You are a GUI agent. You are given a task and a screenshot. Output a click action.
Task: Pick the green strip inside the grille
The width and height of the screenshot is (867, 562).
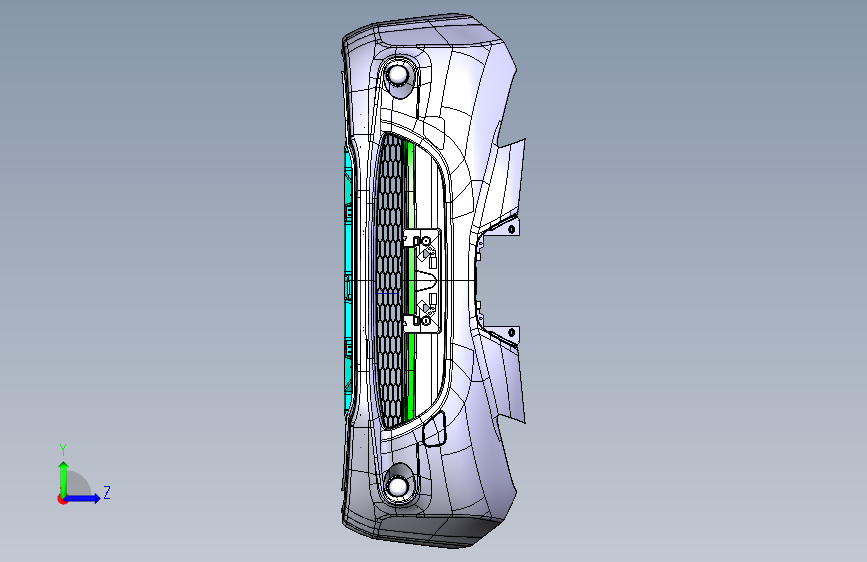point(410,281)
